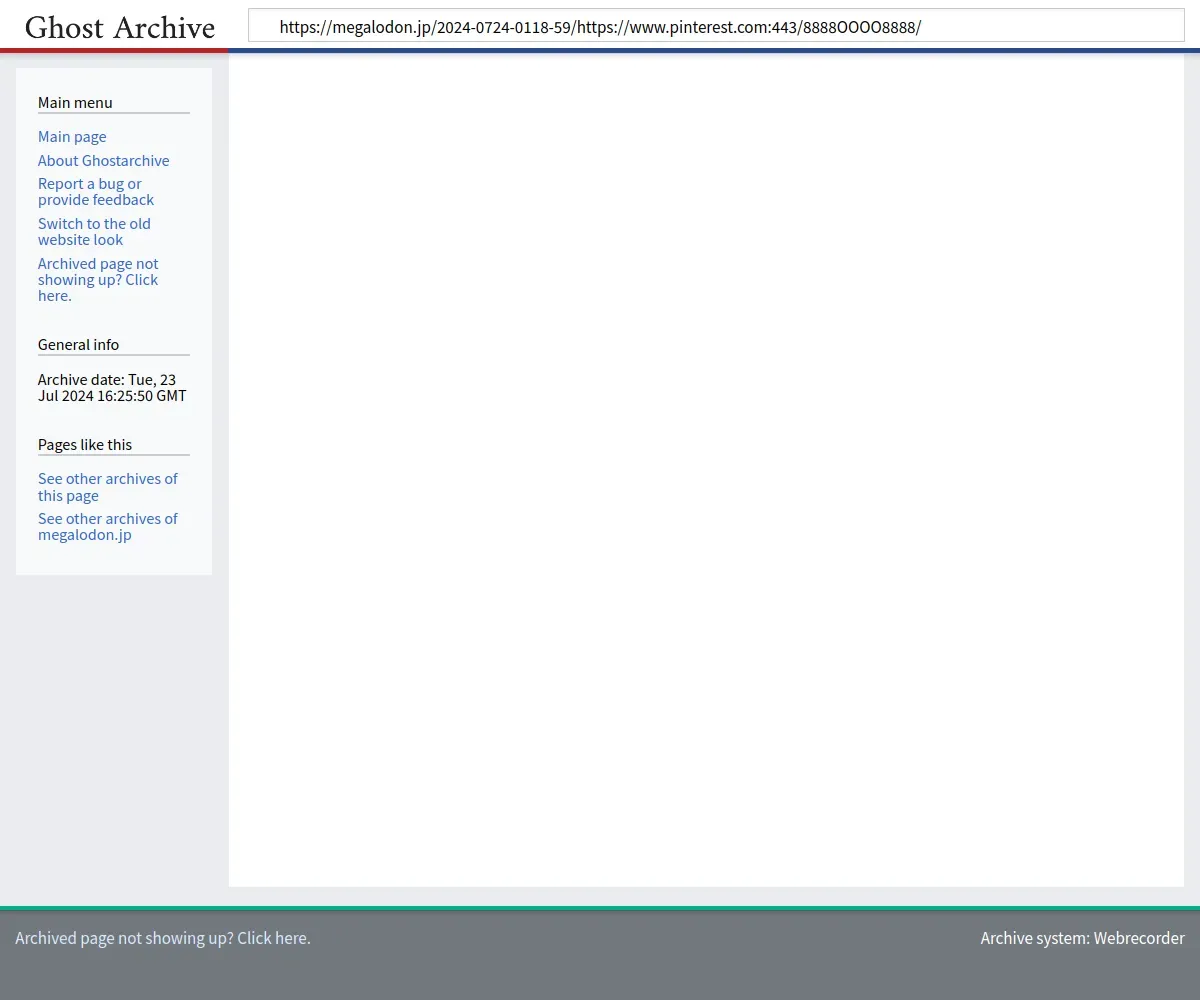Click the General info heading

(x=78, y=345)
